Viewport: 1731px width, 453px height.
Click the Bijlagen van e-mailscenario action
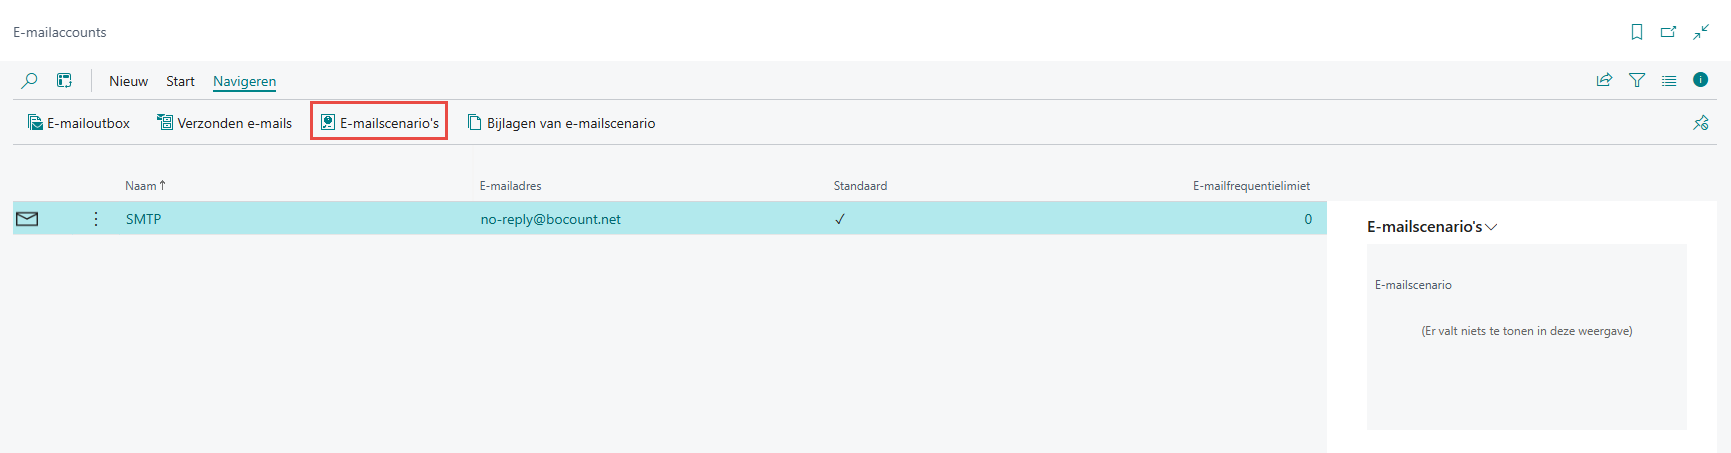pyautogui.click(x=562, y=123)
